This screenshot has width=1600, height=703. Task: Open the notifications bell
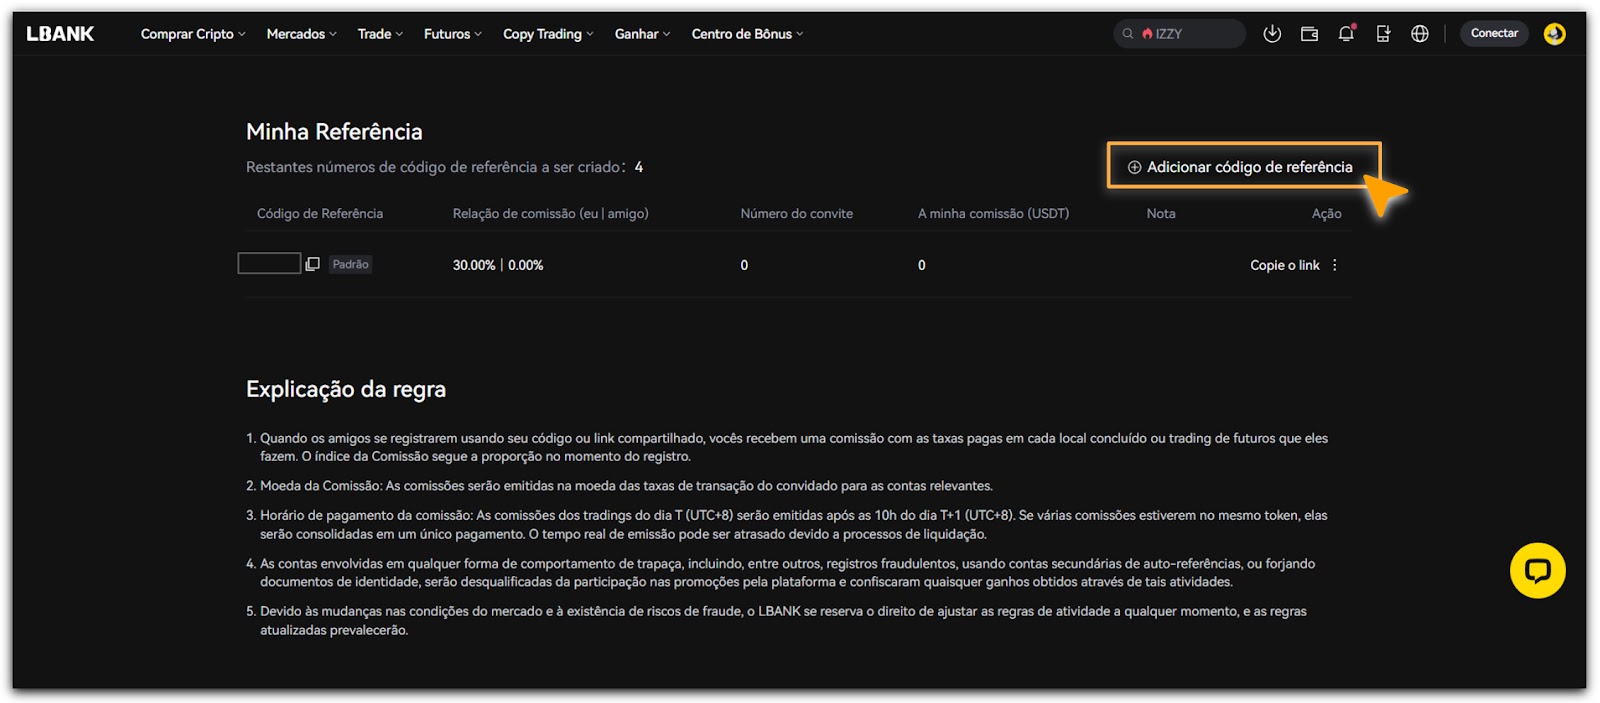pos(1346,34)
